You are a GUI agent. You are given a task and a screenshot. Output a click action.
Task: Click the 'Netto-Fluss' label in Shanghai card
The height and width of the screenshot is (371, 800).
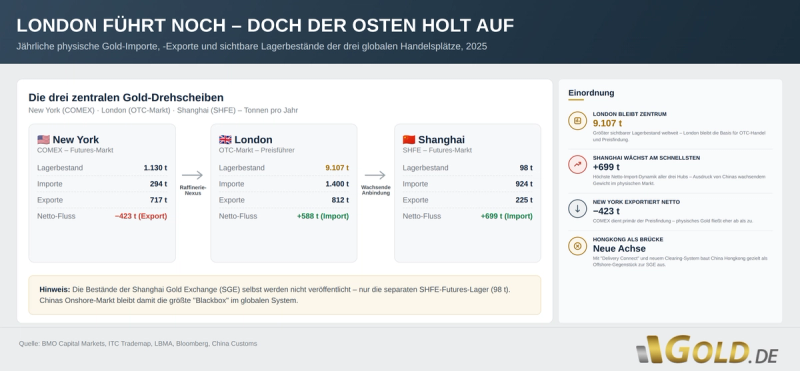click(421, 216)
